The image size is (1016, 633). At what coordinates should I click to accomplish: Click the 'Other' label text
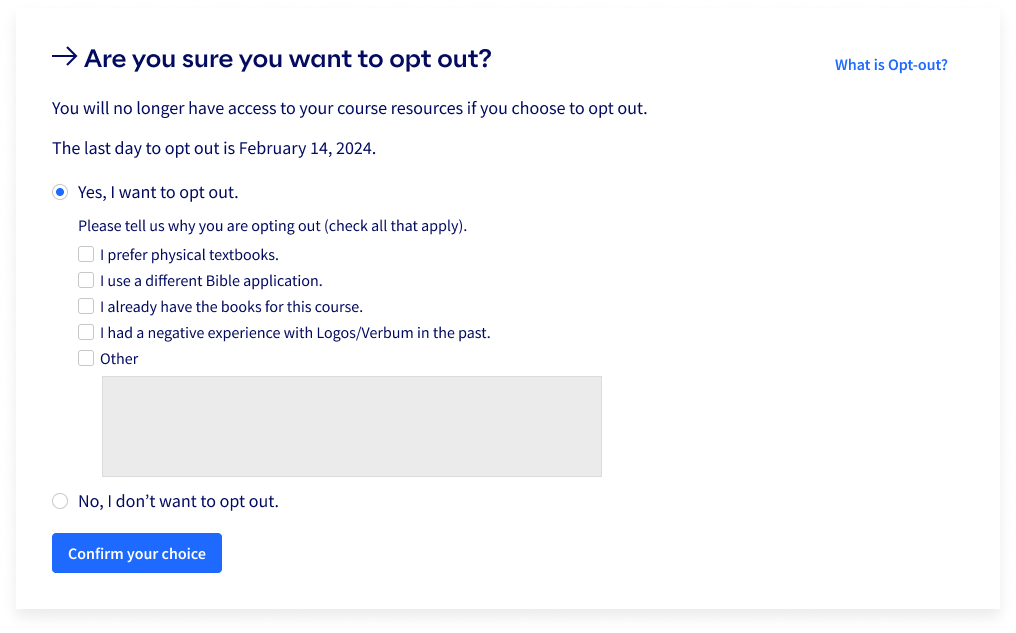119,358
